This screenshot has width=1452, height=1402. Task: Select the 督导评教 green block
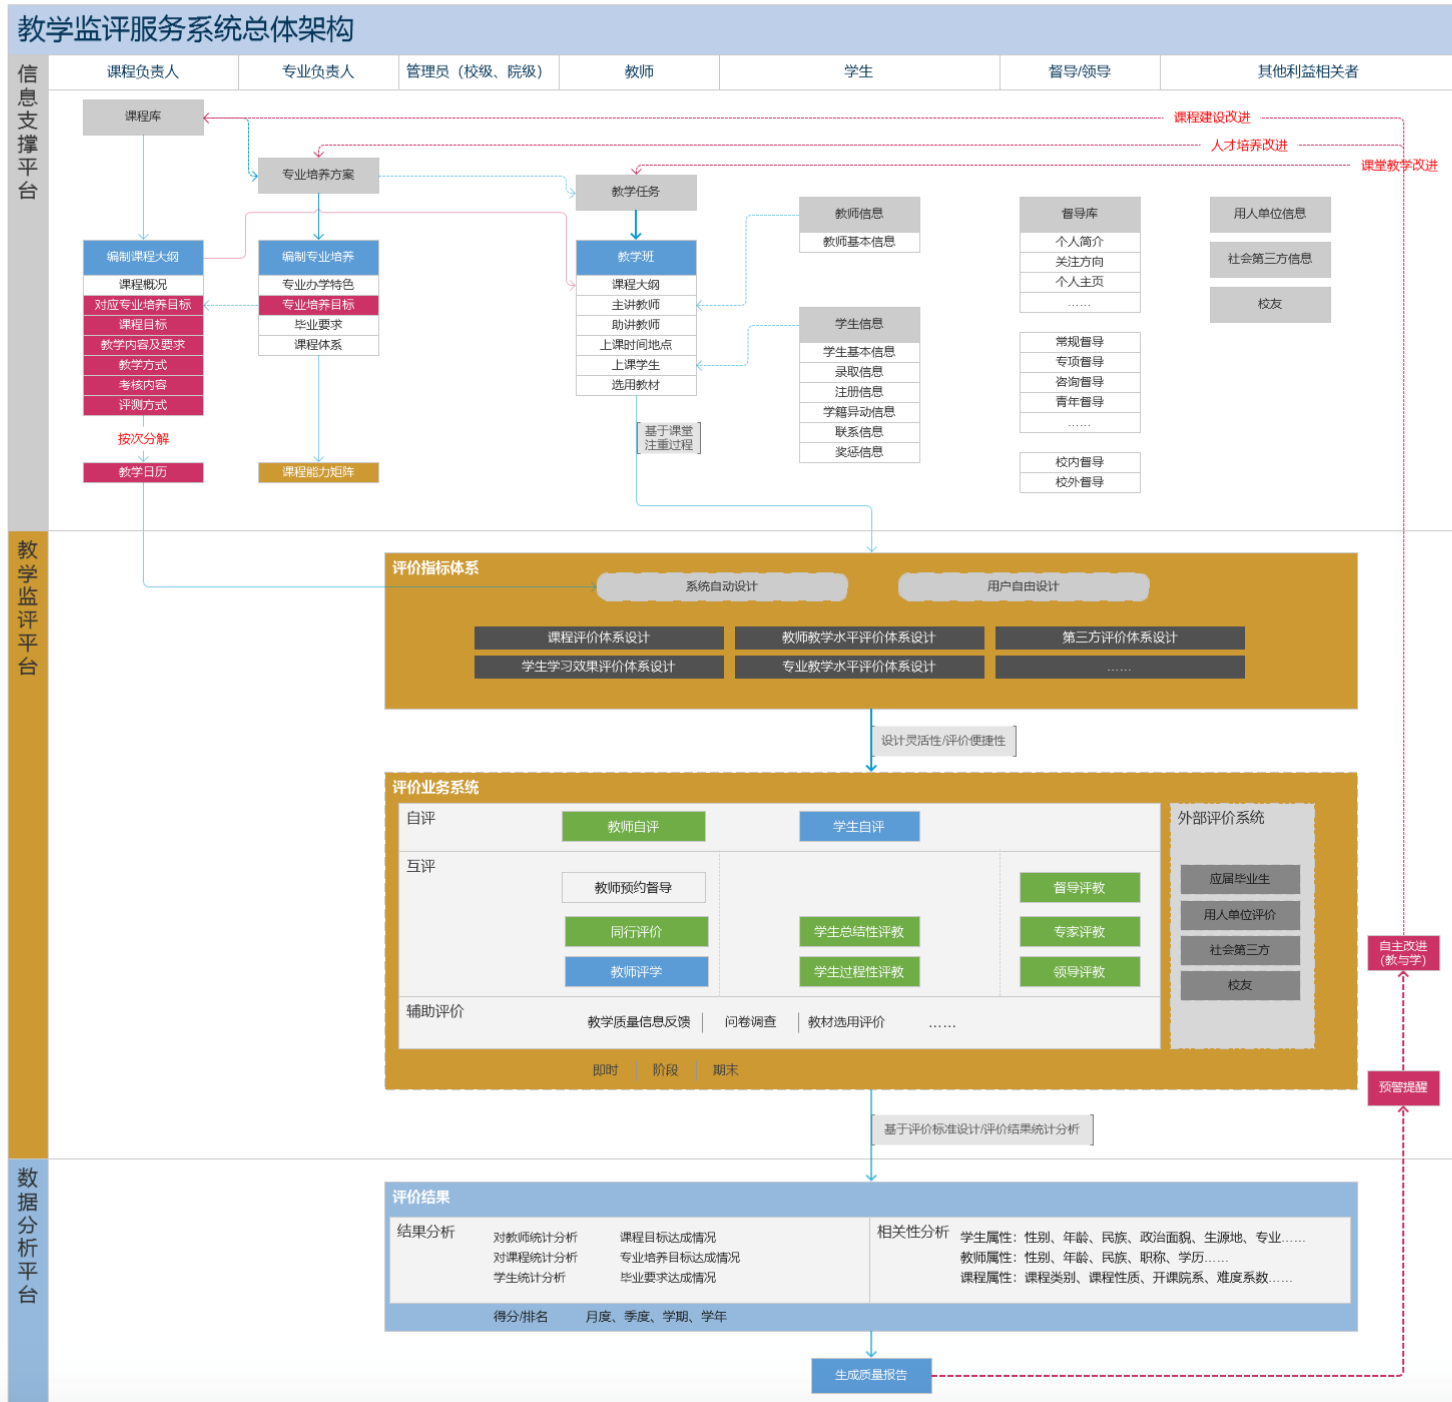(1079, 888)
